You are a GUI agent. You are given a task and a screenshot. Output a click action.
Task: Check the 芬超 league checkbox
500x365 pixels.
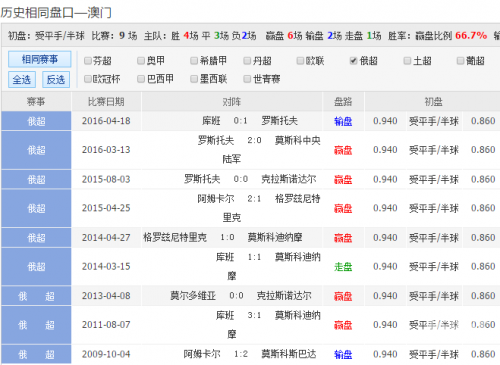(88, 61)
